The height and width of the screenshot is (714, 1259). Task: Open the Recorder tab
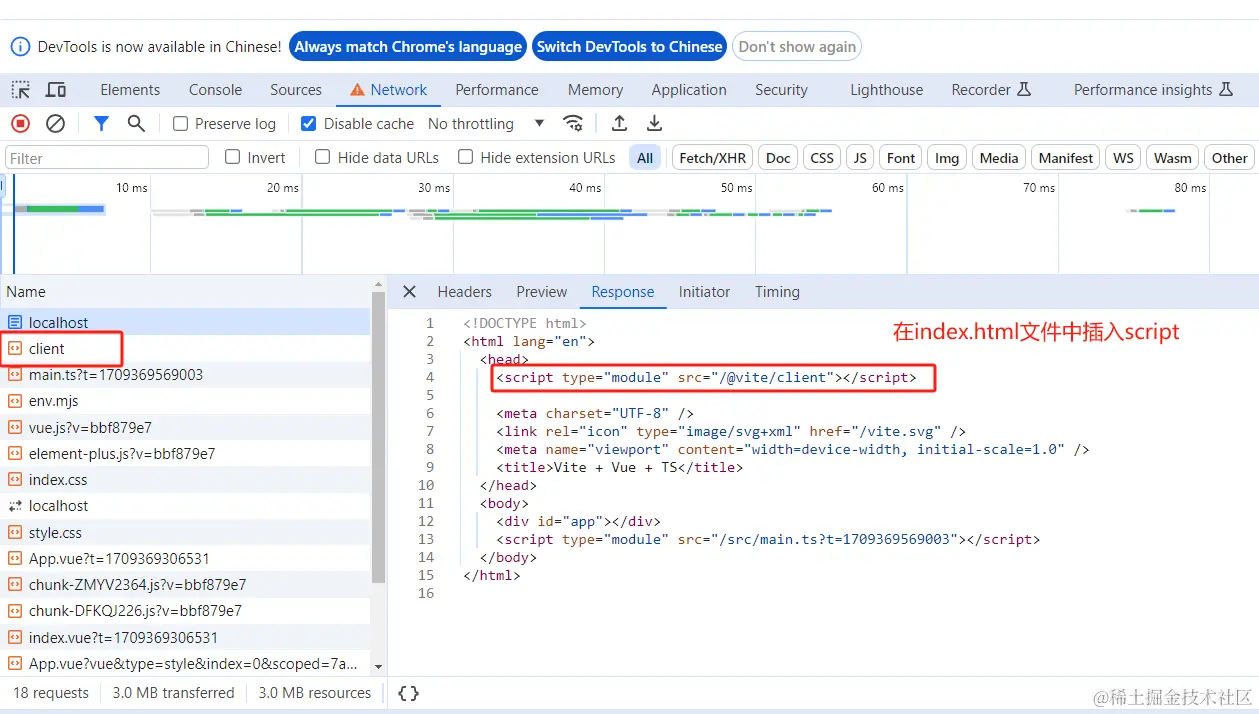[x=991, y=90]
